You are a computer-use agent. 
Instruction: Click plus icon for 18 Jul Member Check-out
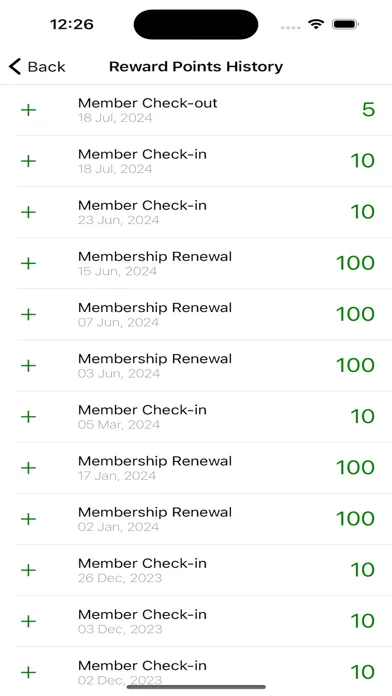point(28,110)
